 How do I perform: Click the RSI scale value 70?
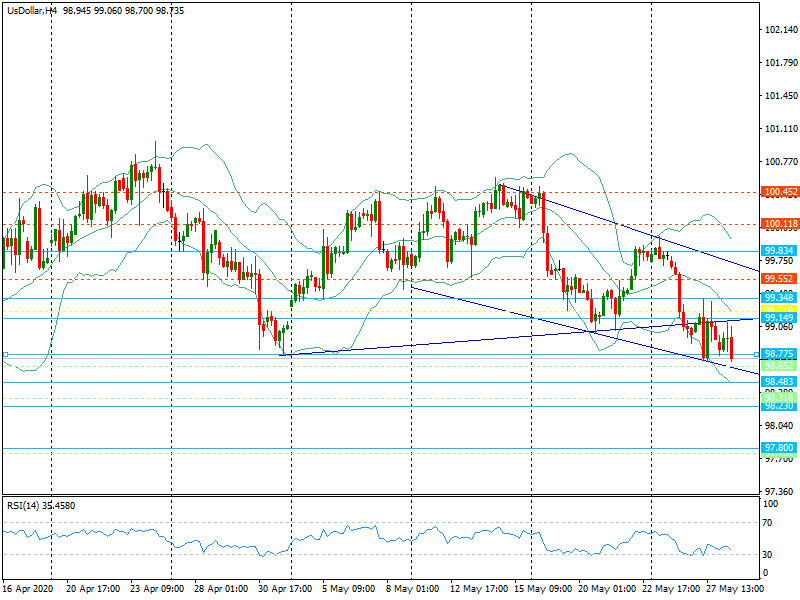767,522
